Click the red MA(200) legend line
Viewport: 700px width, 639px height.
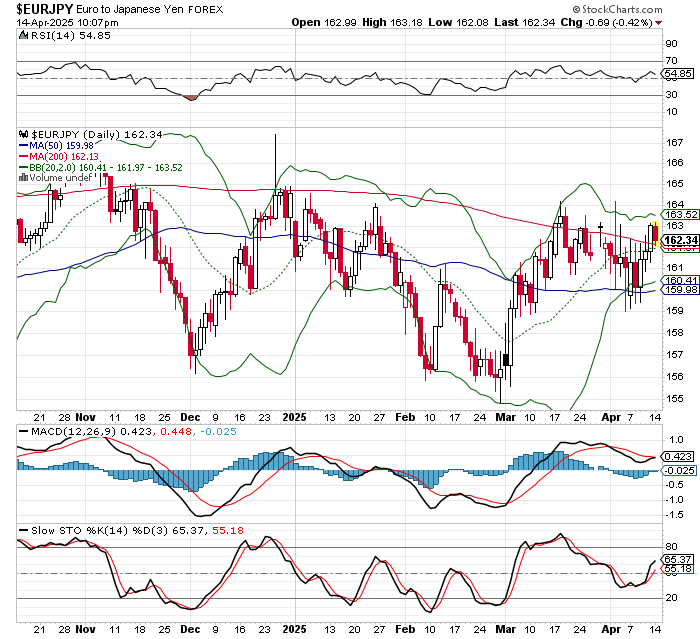click(25, 157)
